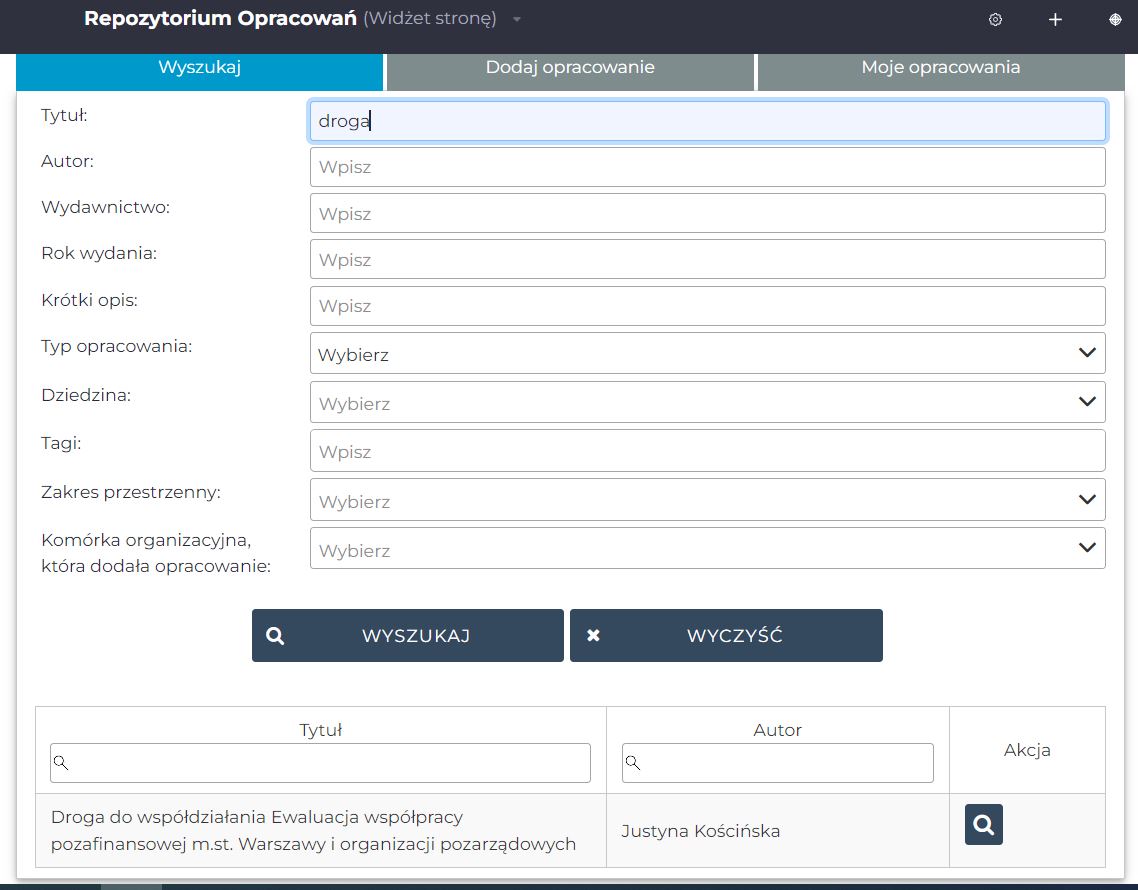Click the plus icon in header

pyautogui.click(x=1055, y=20)
